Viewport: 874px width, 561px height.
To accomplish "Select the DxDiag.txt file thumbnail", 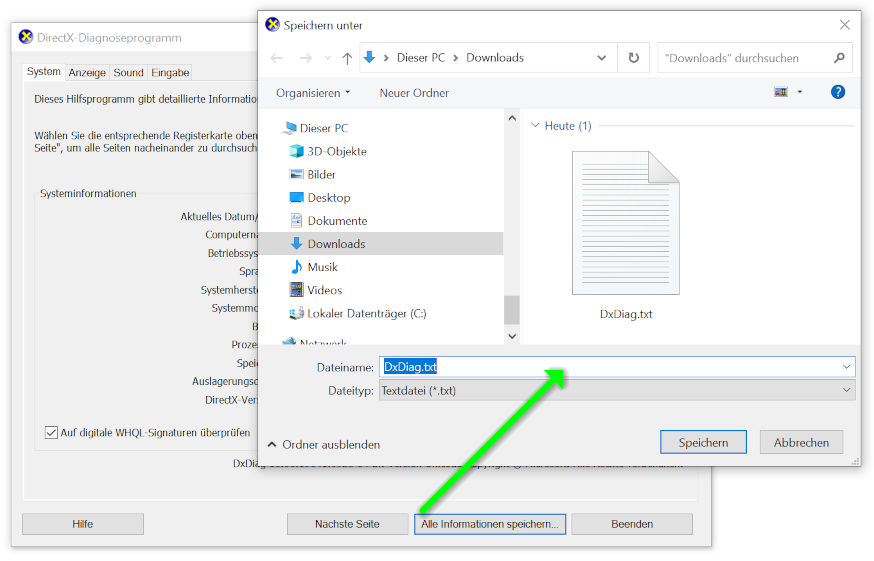I will coord(625,223).
